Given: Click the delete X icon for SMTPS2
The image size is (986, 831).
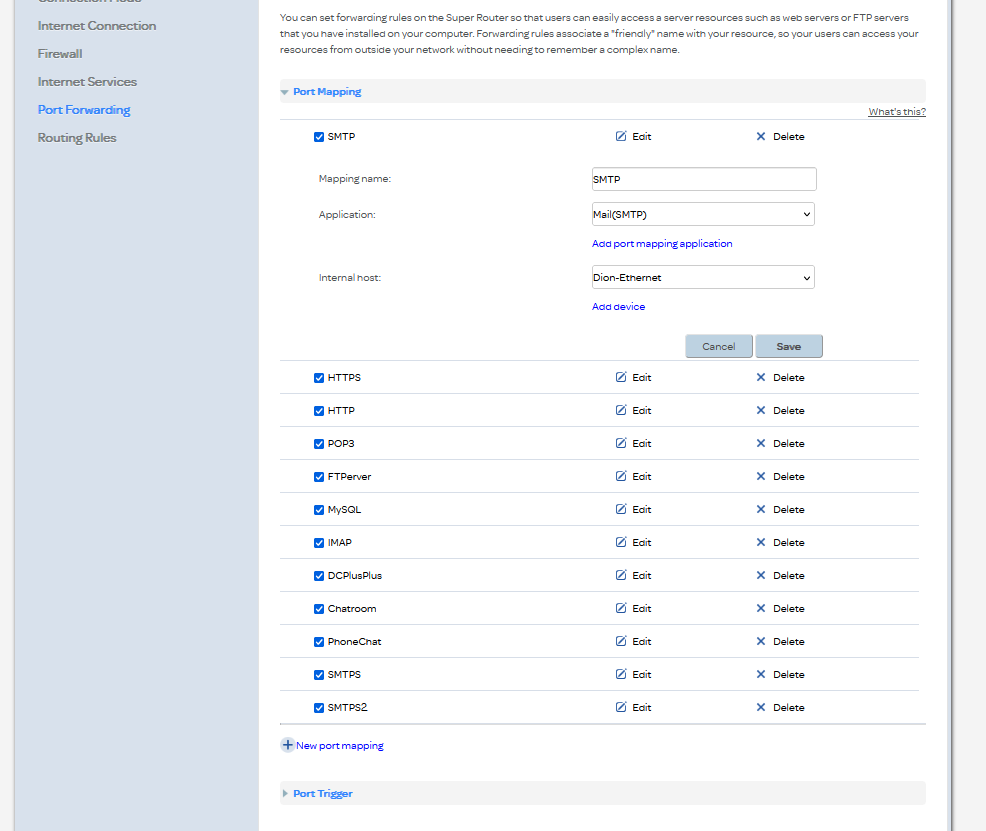Looking at the screenshot, I should [761, 708].
